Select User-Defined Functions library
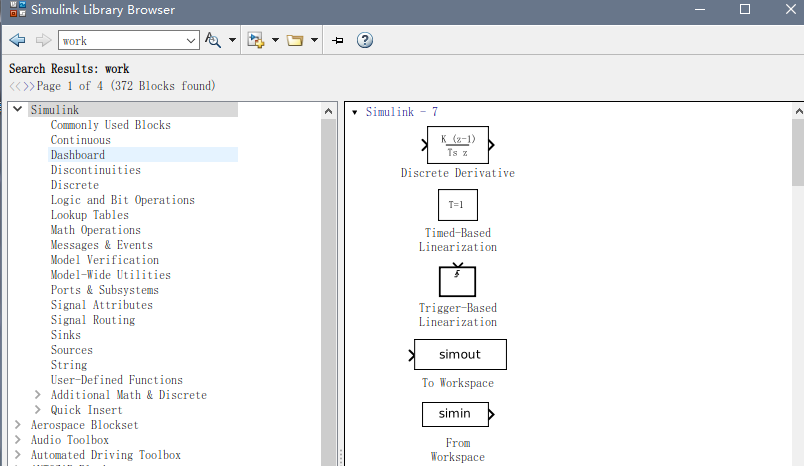 pyautogui.click(x=117, y=380)
